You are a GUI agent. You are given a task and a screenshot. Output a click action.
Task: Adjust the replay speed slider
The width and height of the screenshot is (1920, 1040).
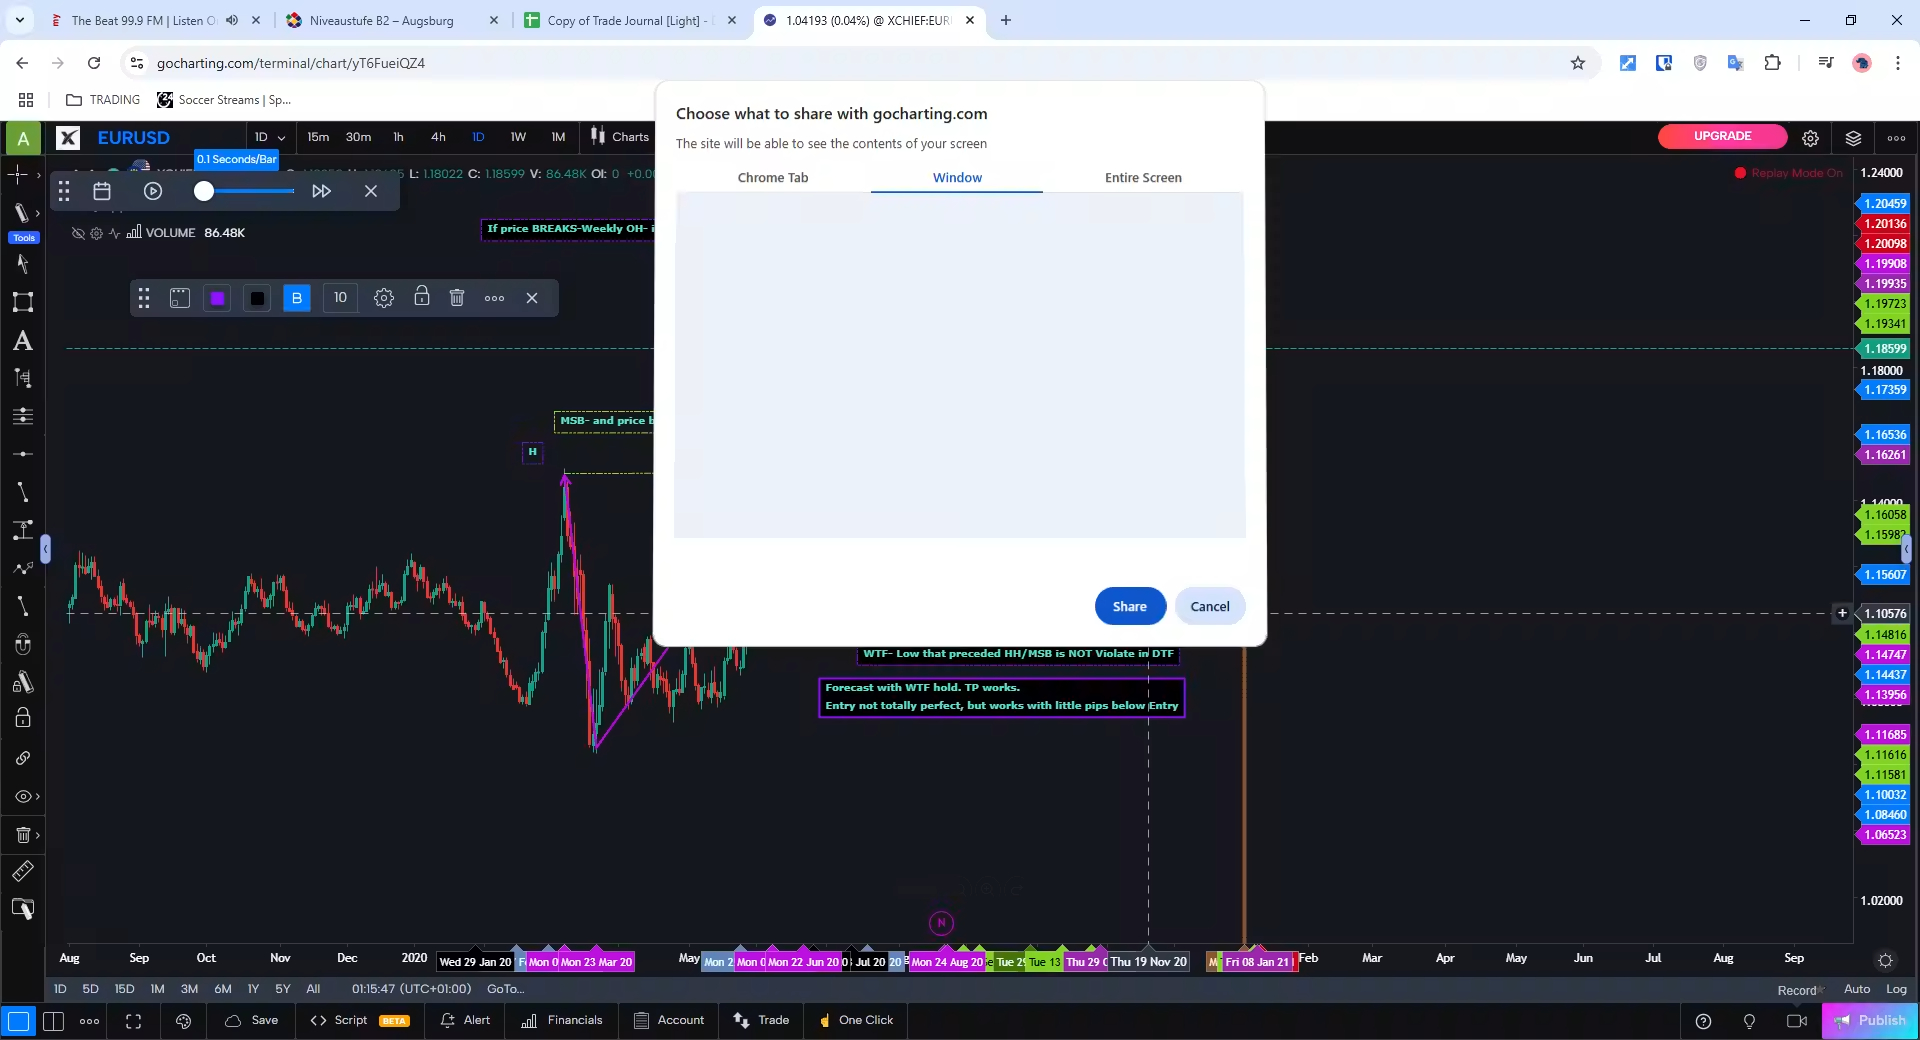click(204, 191)
